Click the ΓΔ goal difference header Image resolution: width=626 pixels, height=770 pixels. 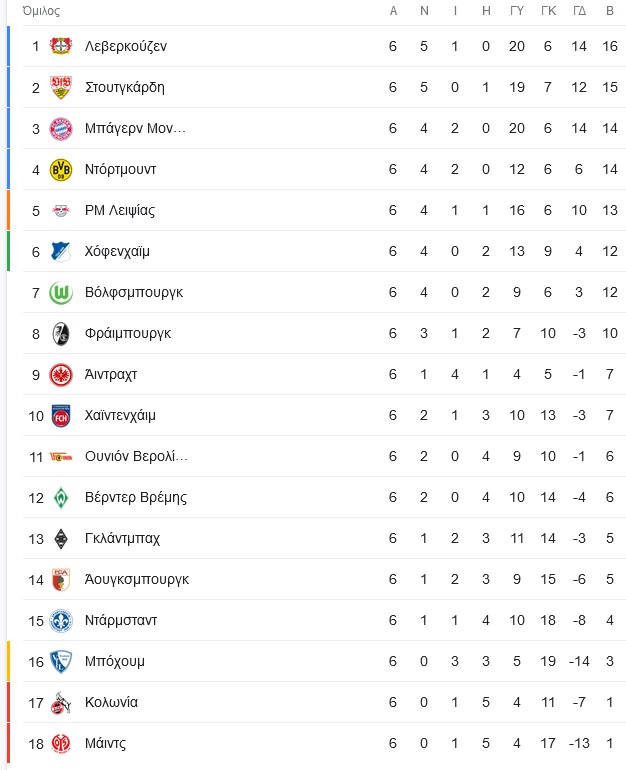point(579,11)
